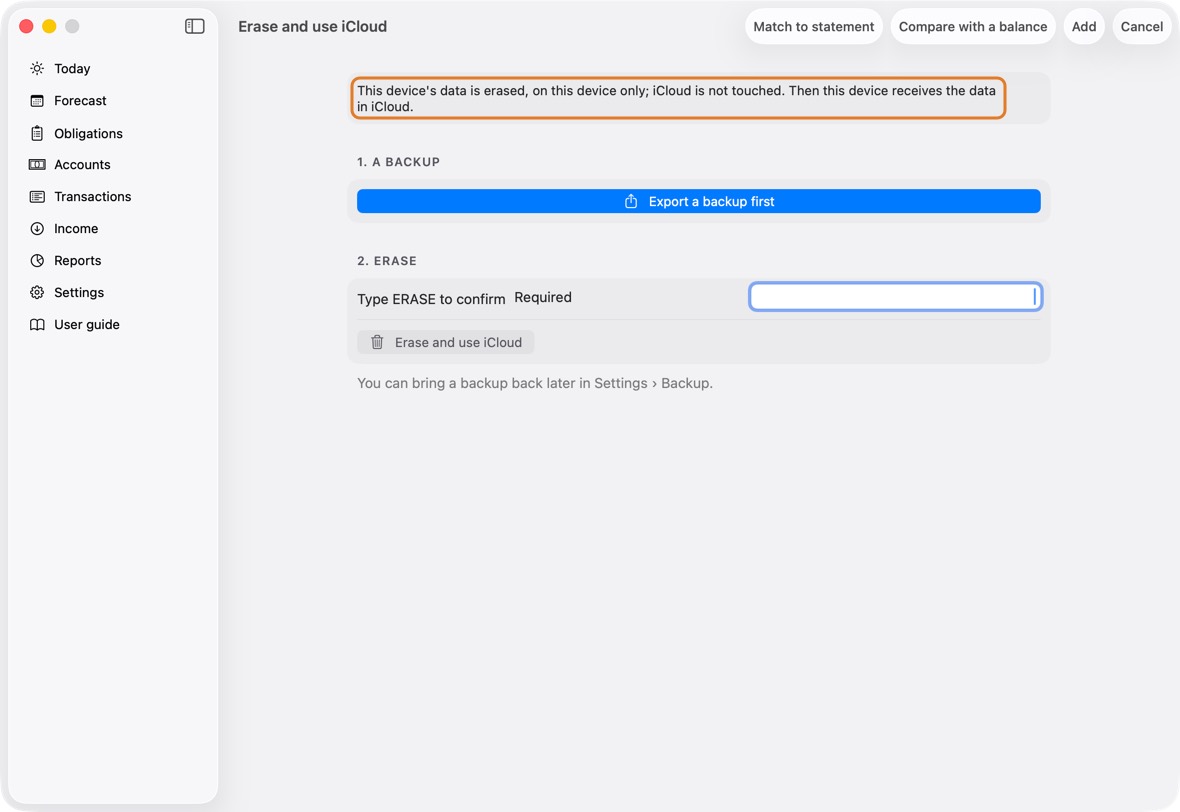Click the device data erased warning text
Screen dimensions: 1180x812
pos(677,99)
